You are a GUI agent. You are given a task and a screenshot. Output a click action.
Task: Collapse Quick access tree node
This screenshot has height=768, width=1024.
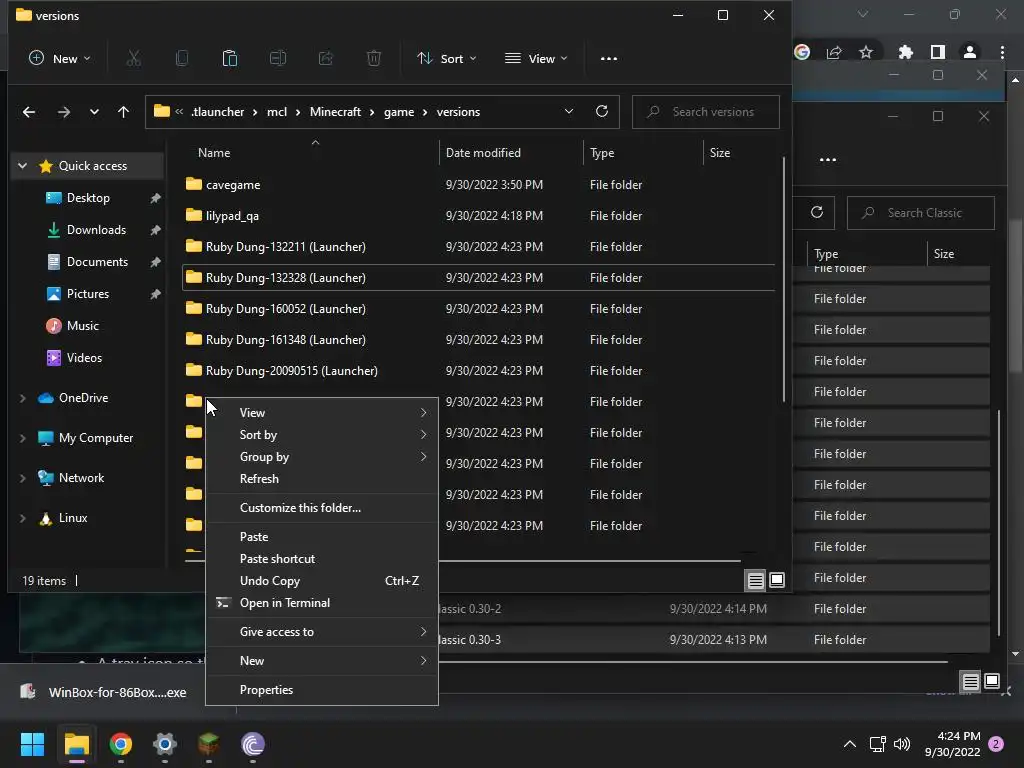pyautogui.click(x=22, y=166)
